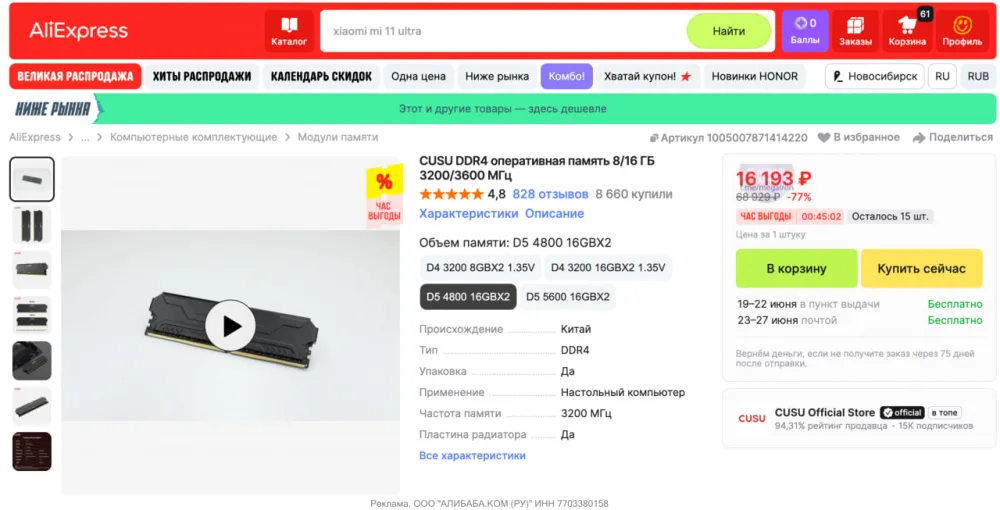Viewport: 1000px width, 510px height.
Task: Play the product video
Action: pyautogui.click(x=230, y=326)
